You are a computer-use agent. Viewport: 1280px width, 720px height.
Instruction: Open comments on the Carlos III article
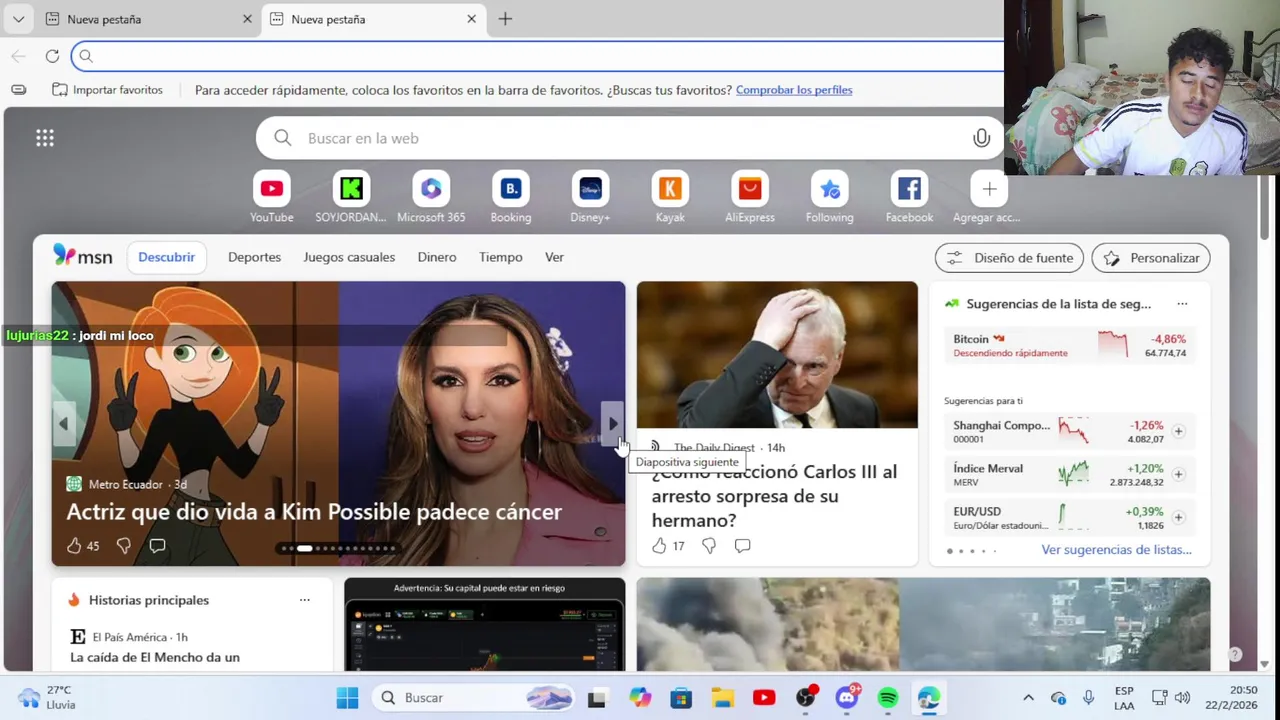pos(742,546)
